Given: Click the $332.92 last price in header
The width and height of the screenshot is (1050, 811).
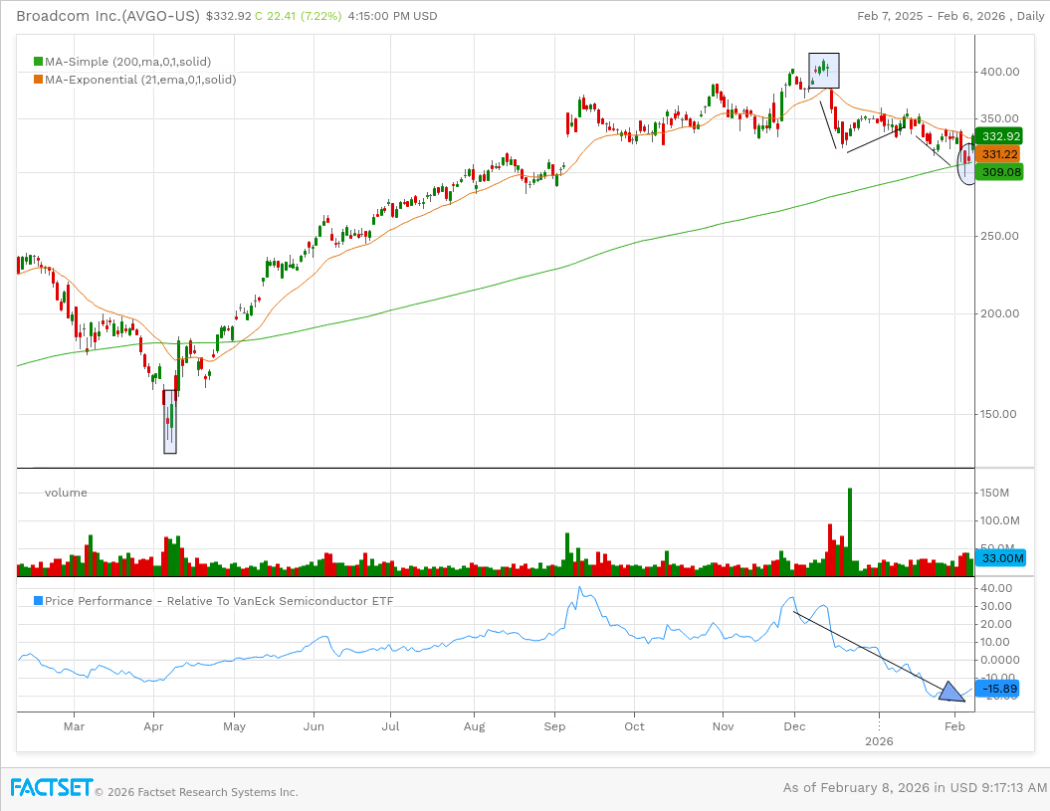Looking at the screenshot, I should tap(228, 16).
